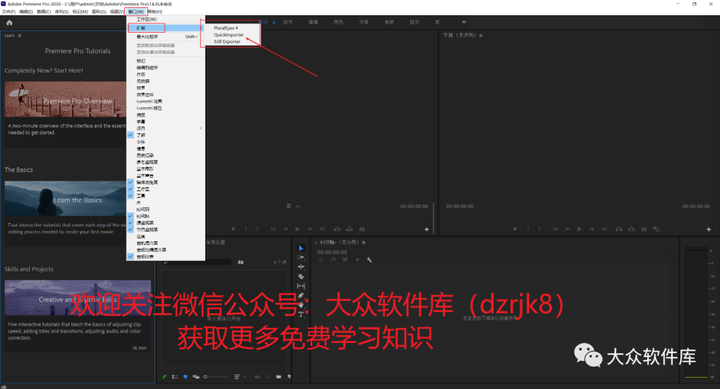Switch Project panel to list view
This screenshot has width=720, height=389.
click(x=174, y=377)
